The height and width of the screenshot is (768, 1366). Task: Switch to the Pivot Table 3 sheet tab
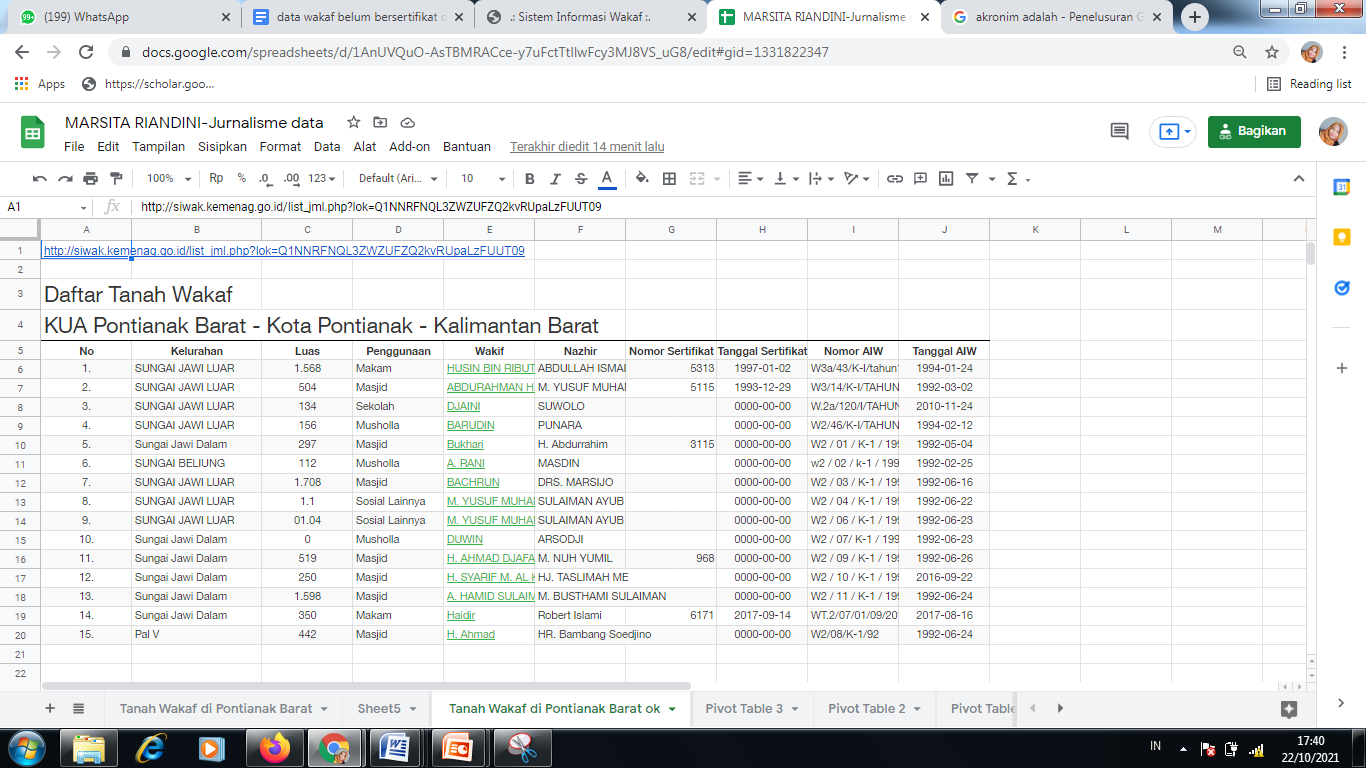point(744,708)
